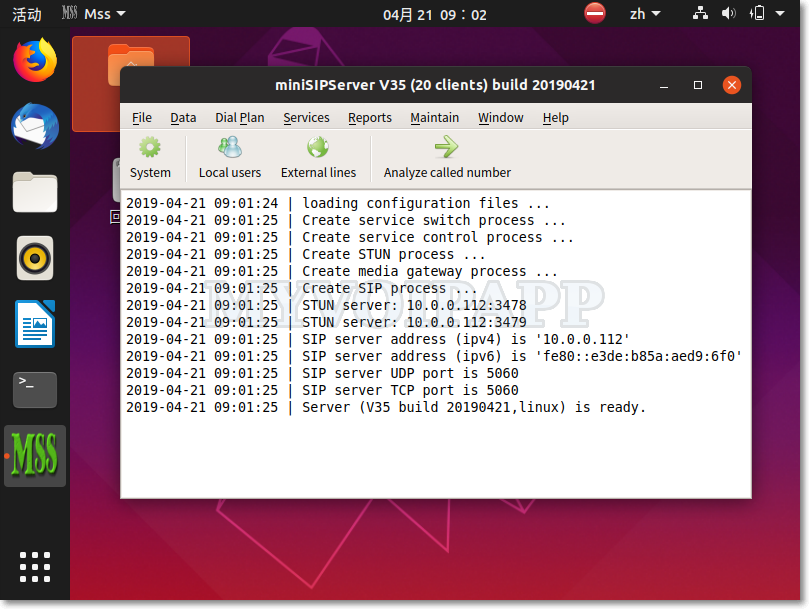Click log line 'SIP server TCP port is 5060'
The height and width of the screenshot is (609, 809).
[x=322, y=391]
